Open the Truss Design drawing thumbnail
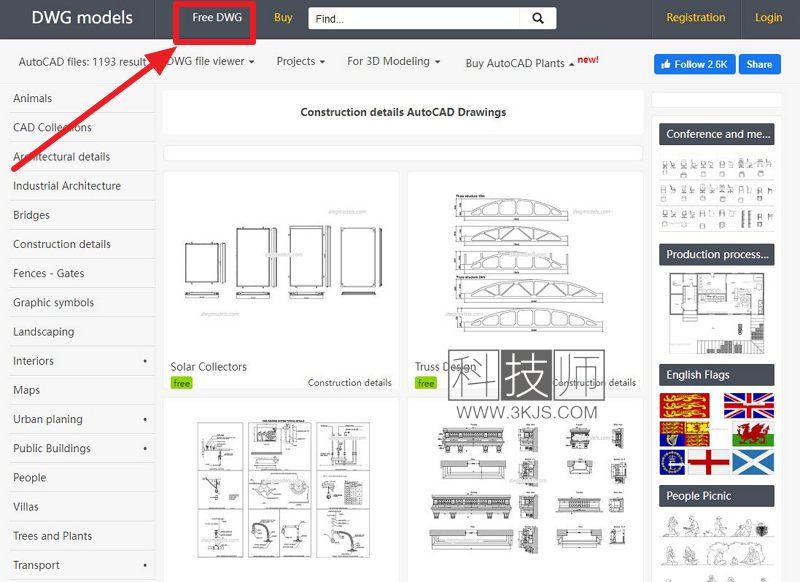The width and height of the screenshot is (800, 582). tap(529, 263)
